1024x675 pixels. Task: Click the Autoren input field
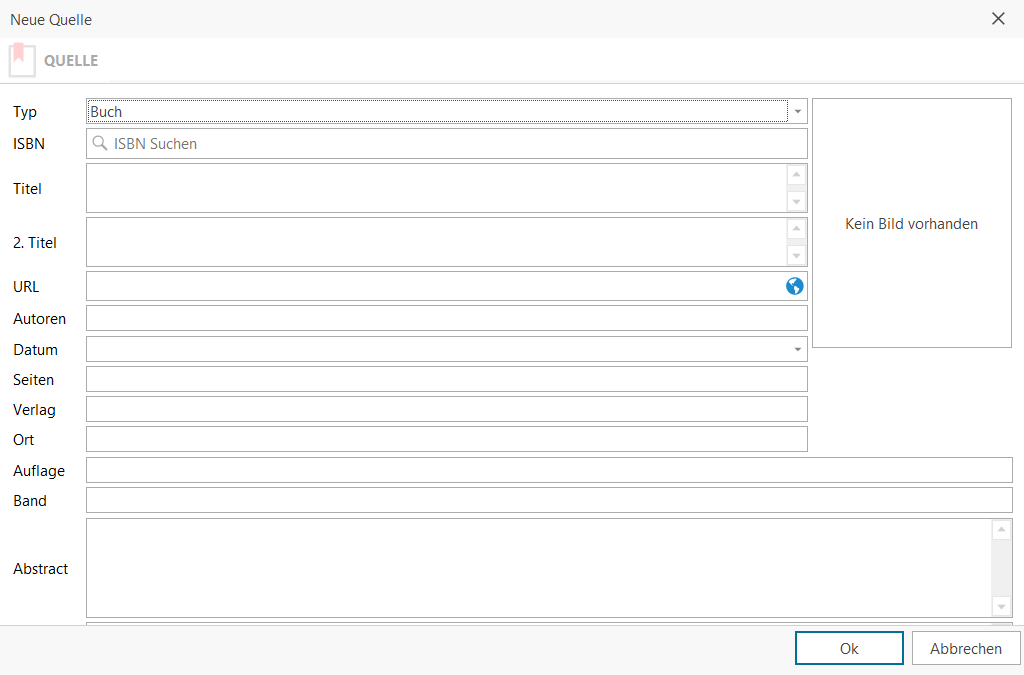pos(446,318)
